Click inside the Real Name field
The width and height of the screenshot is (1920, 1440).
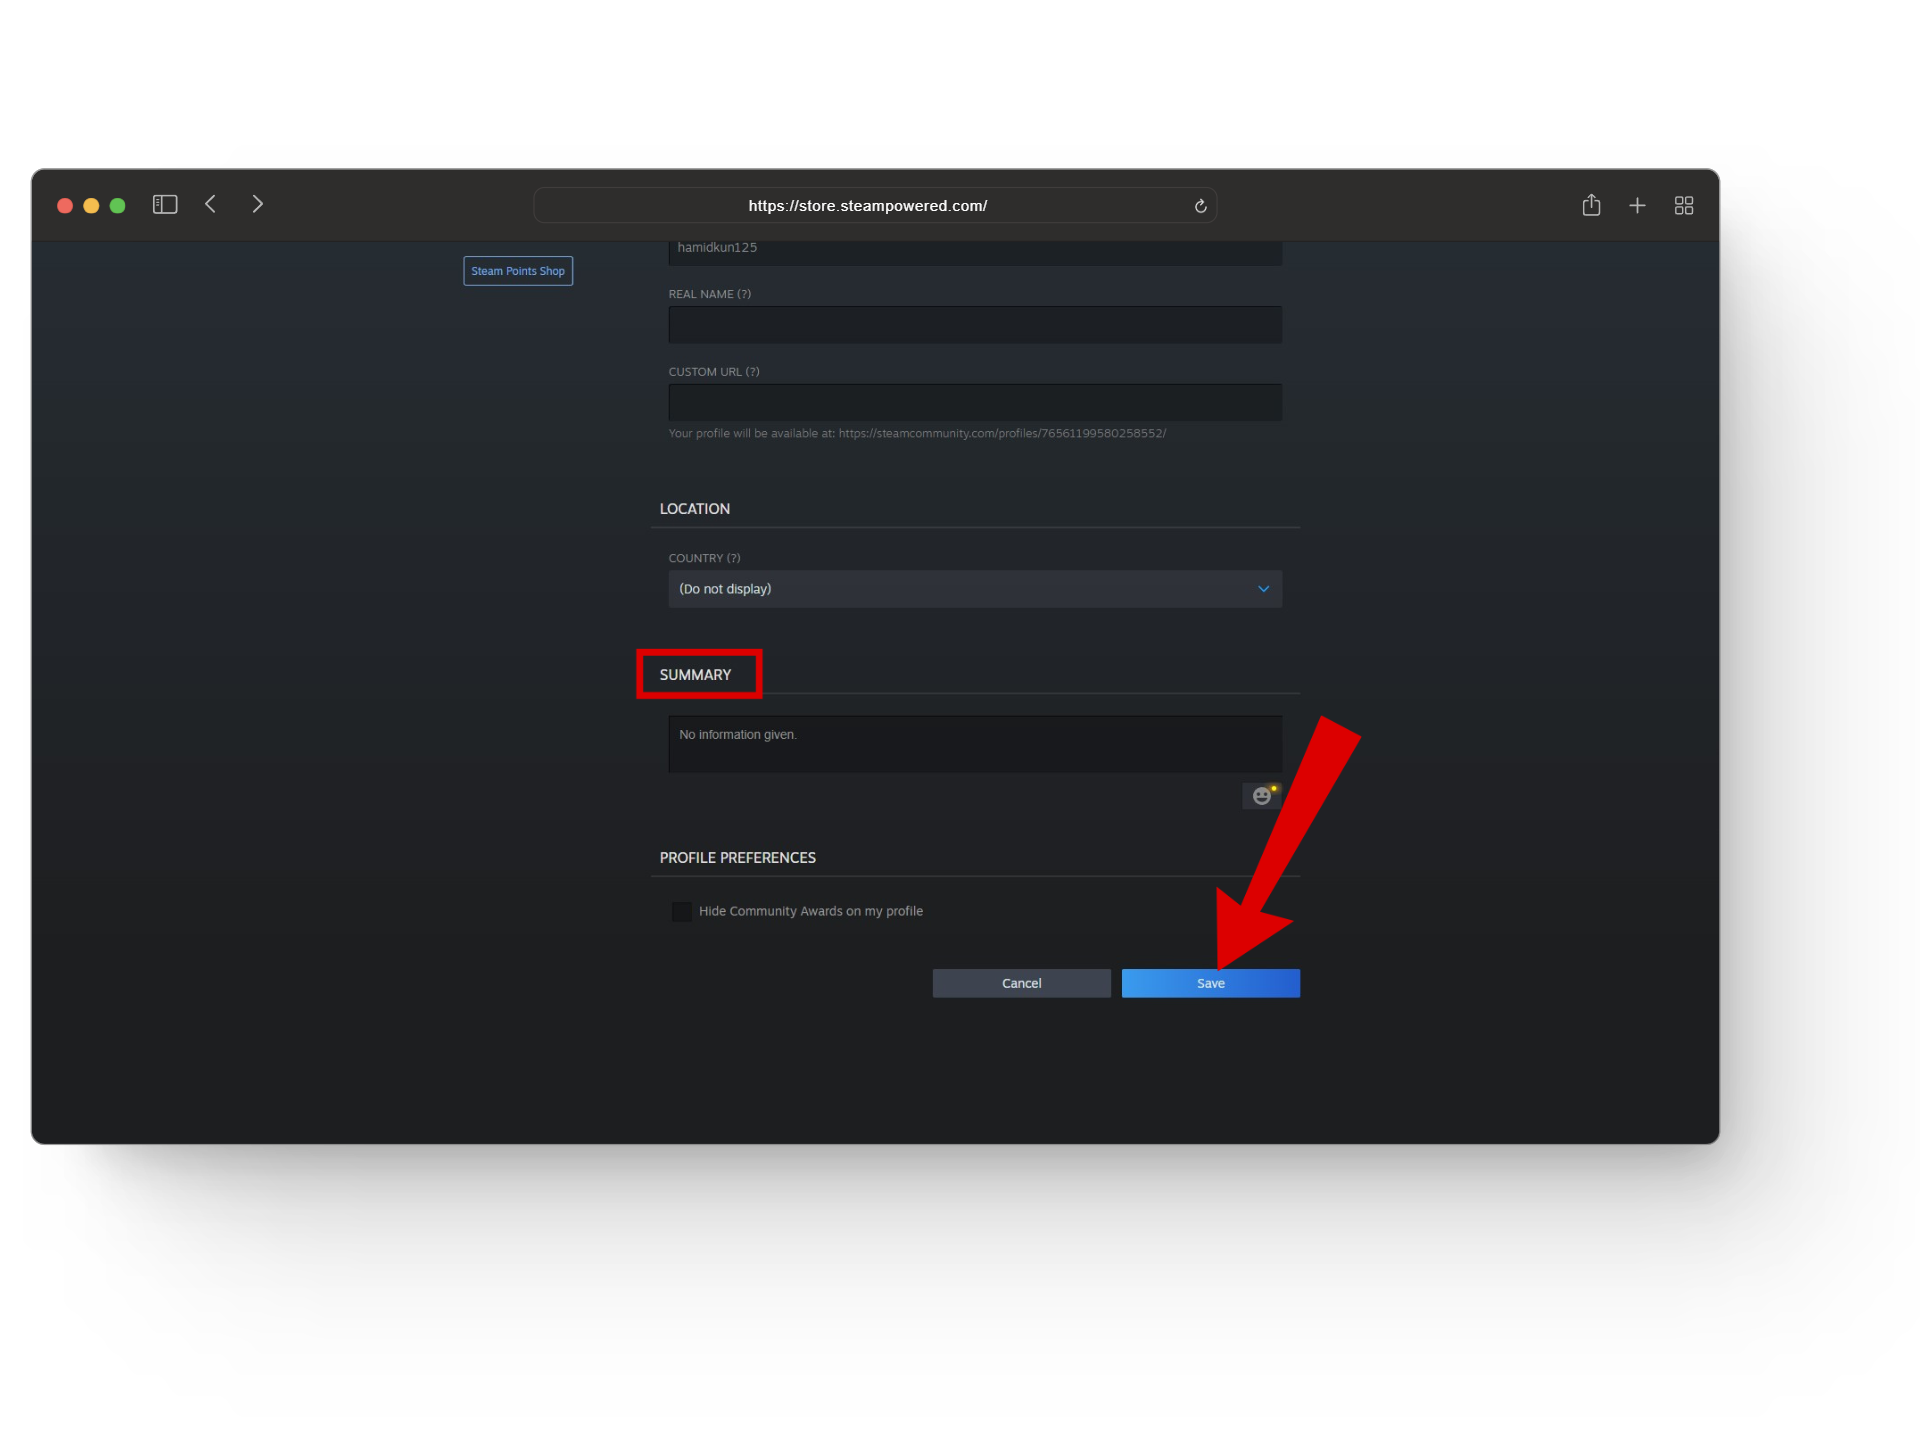pos(974,325)
